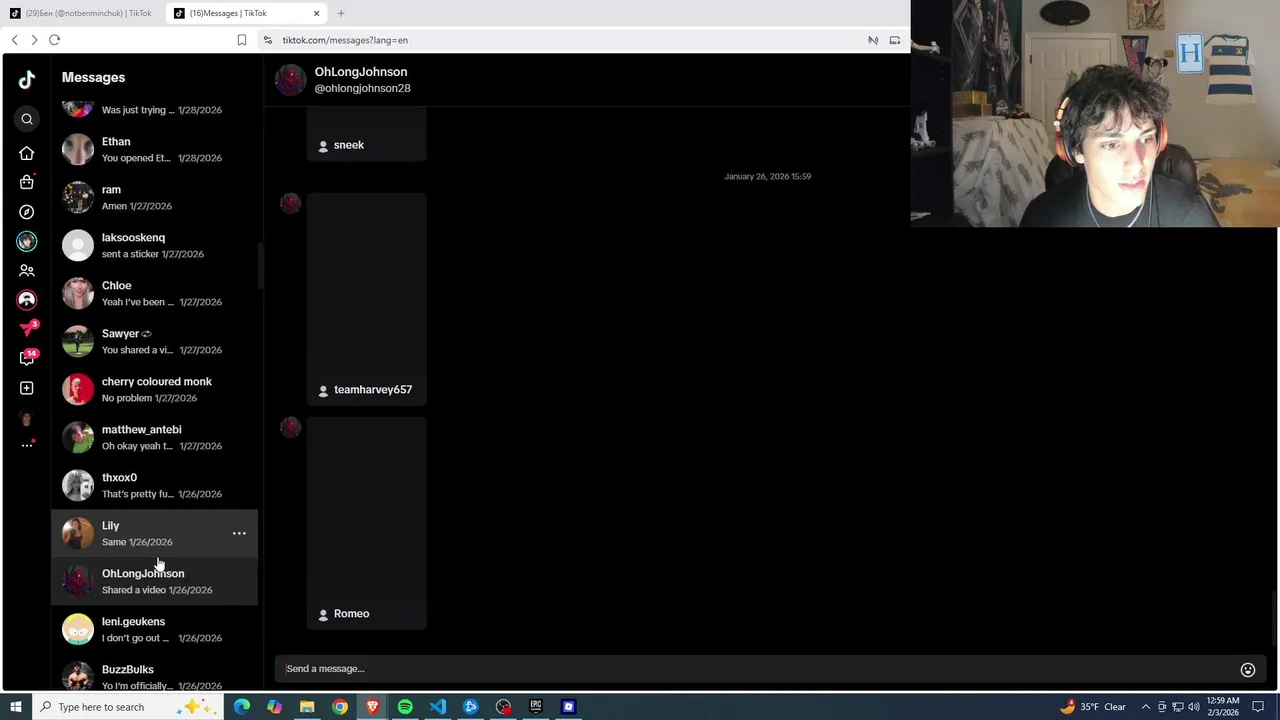Open the More dots icon in sidebar
Image resolution: width=1280 pixels, height=720 pixels.
[27, 445]
